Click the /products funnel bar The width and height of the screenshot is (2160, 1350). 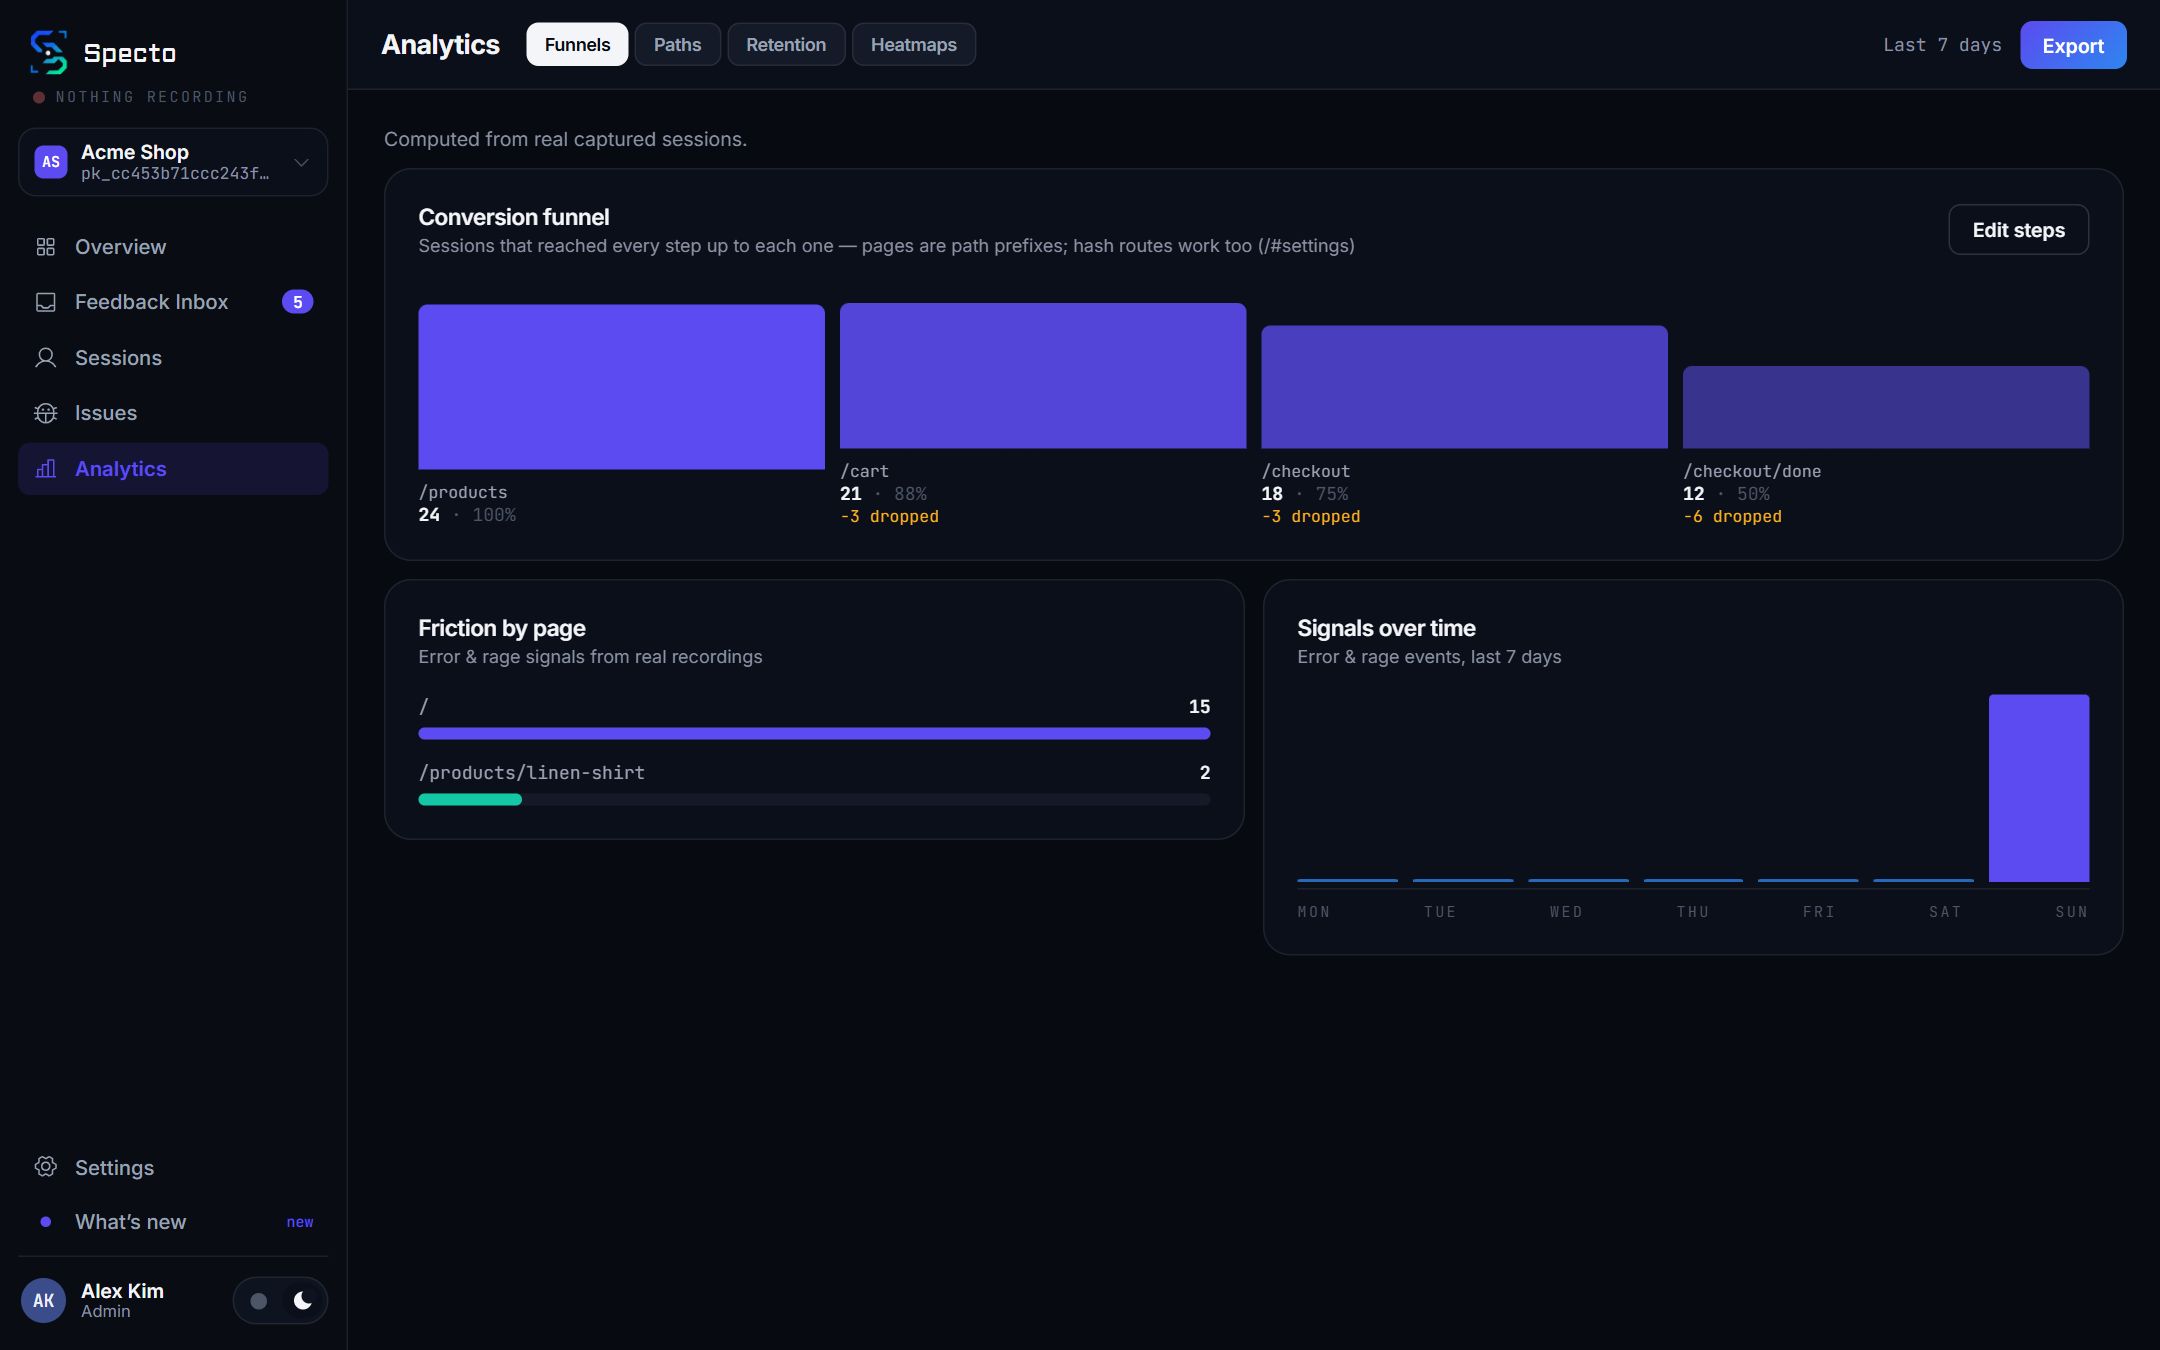pos(621,387)
